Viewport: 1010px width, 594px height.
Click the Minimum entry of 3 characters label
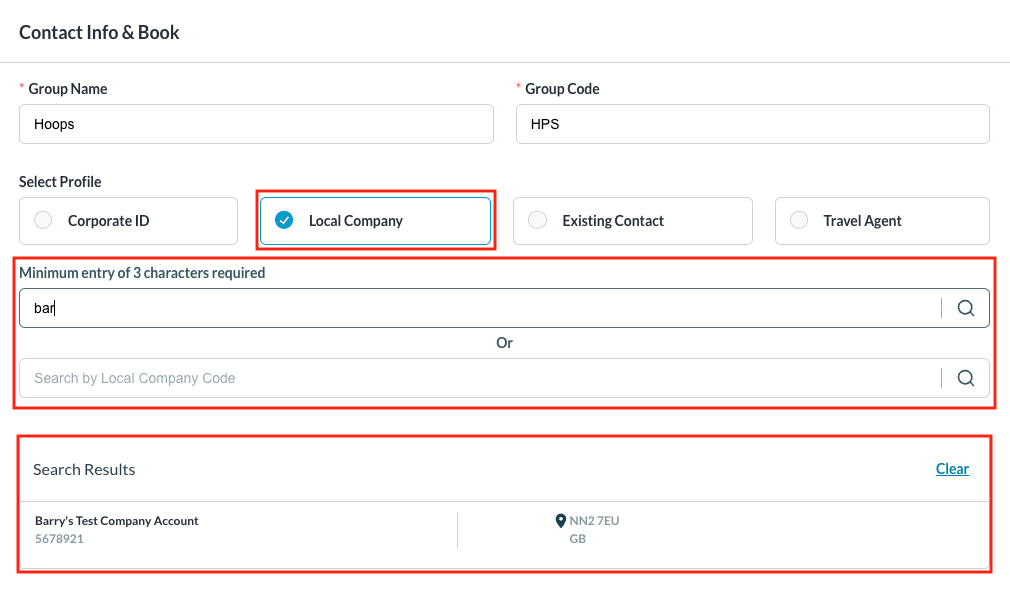tap(142, 272)
